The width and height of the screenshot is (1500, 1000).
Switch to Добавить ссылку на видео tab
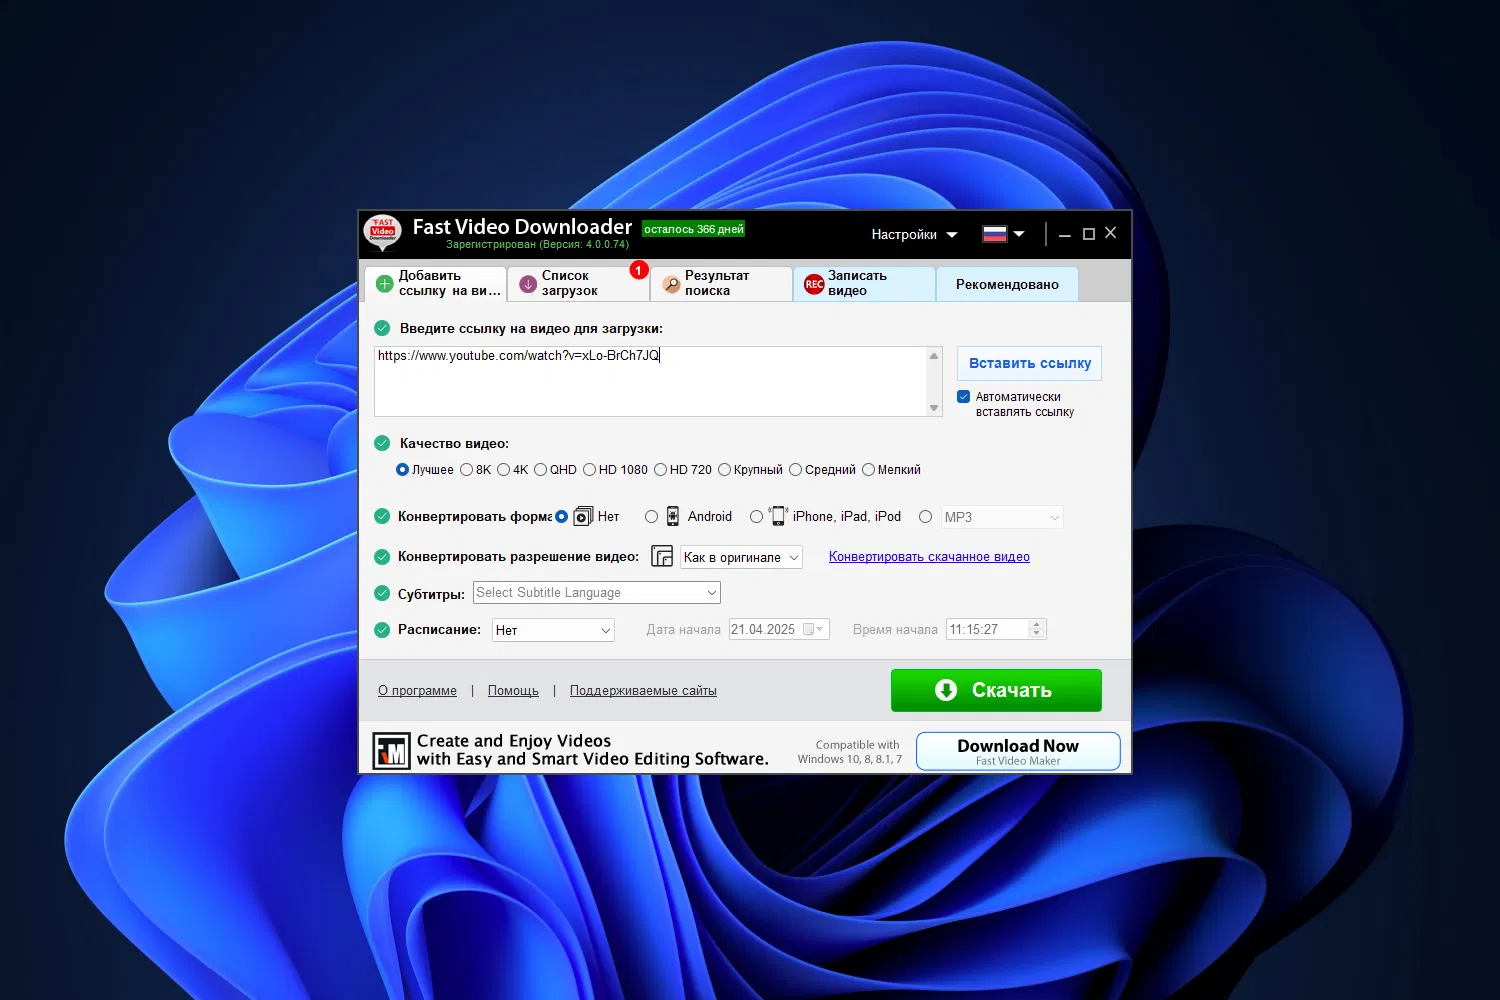click(435, 283)
